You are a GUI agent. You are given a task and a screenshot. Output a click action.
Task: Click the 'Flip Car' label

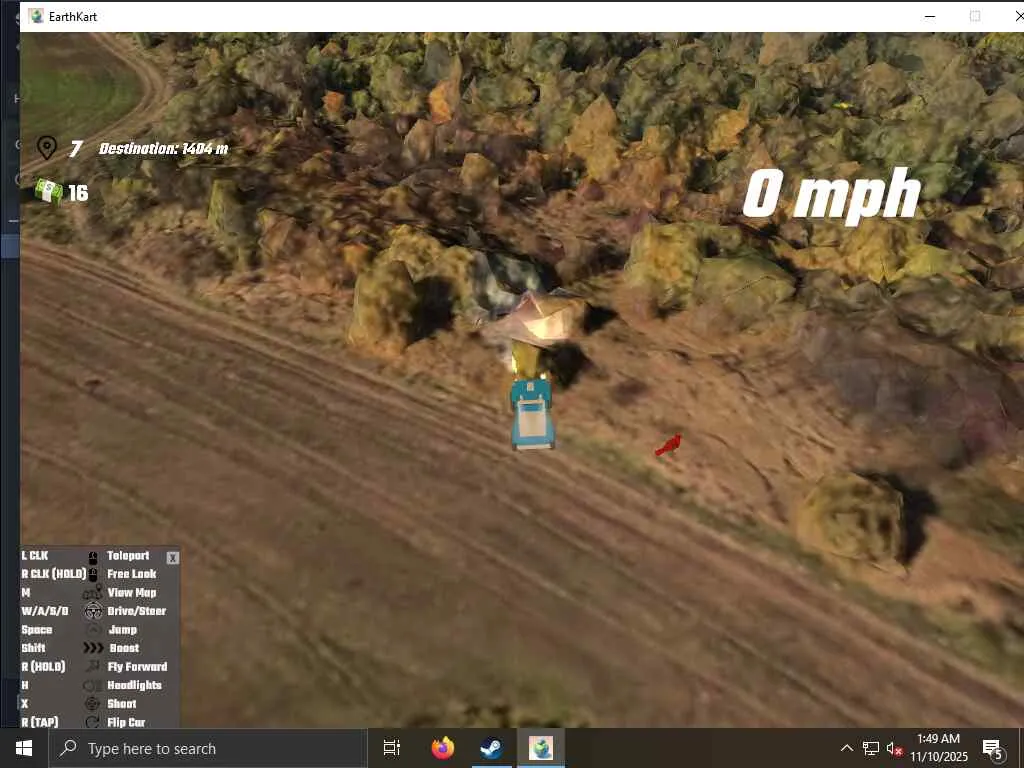[126, 722]
